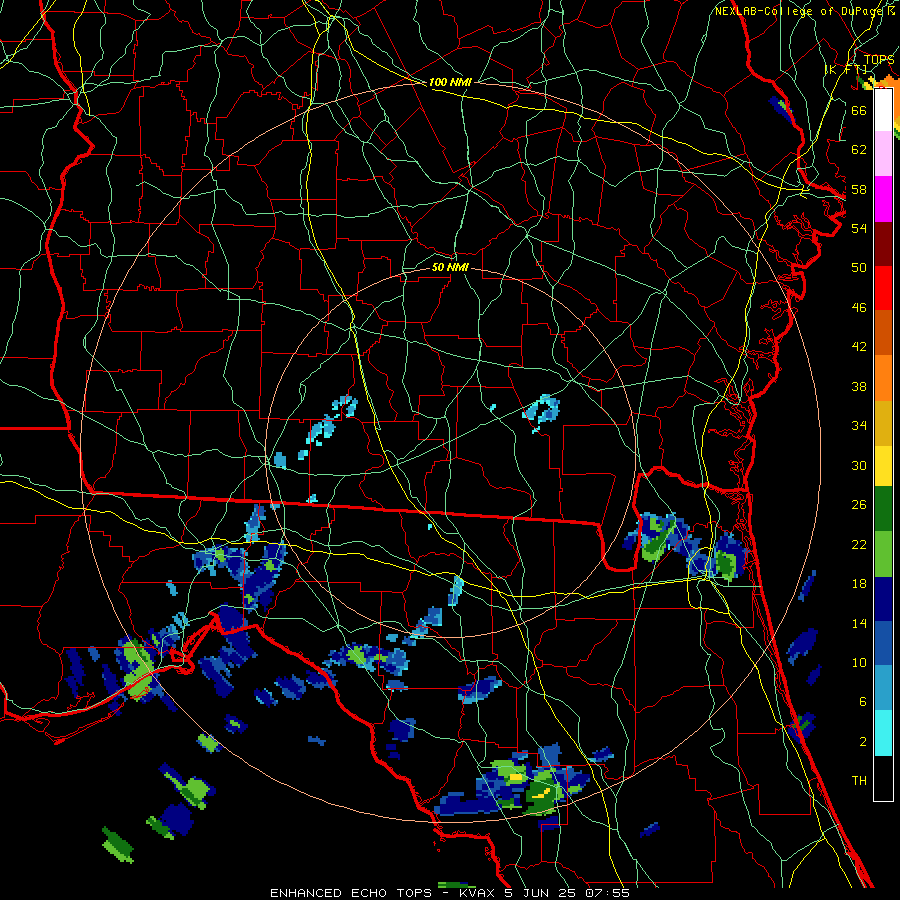This screenshot has height=900, width=900.
Task: Click the dark orange legend band
Action: pyautogui.click(x=883, y=333)
